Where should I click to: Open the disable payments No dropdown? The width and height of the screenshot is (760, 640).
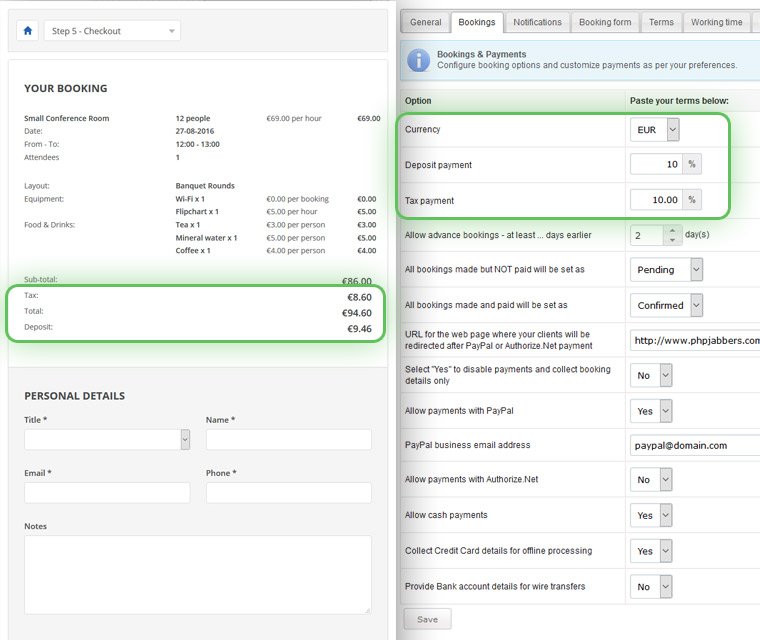651,375
